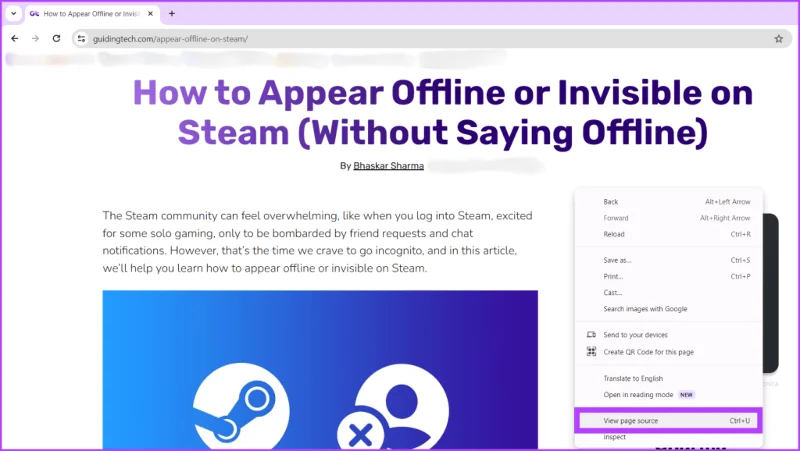The width and height of the screenshot is (800, 451).
Task: Bookmark this page with the star icon
Action: point(779,39)
